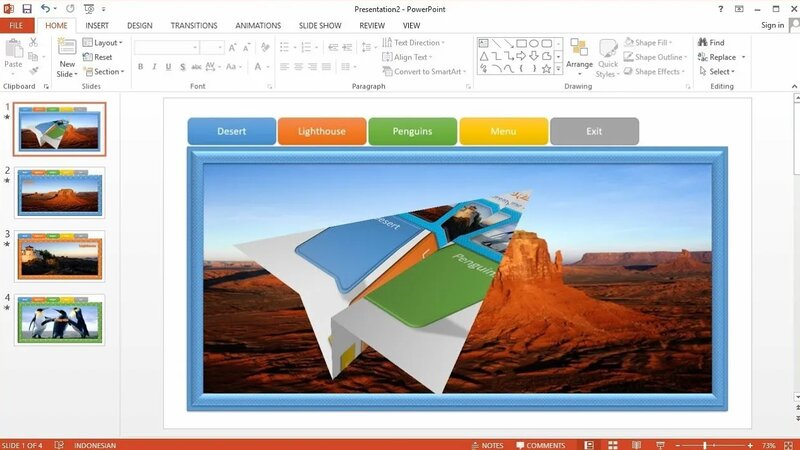Decrease list indent level
Screen dimensions: 800x450
pyautogui.click(x=333, y=47)
